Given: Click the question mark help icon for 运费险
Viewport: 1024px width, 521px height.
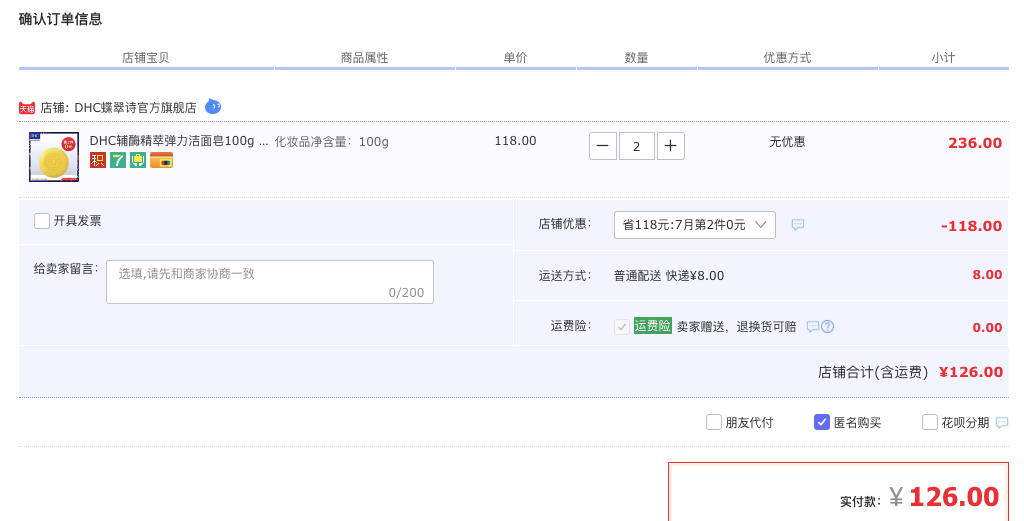Looking at the screenshot, I should [827, 326].
